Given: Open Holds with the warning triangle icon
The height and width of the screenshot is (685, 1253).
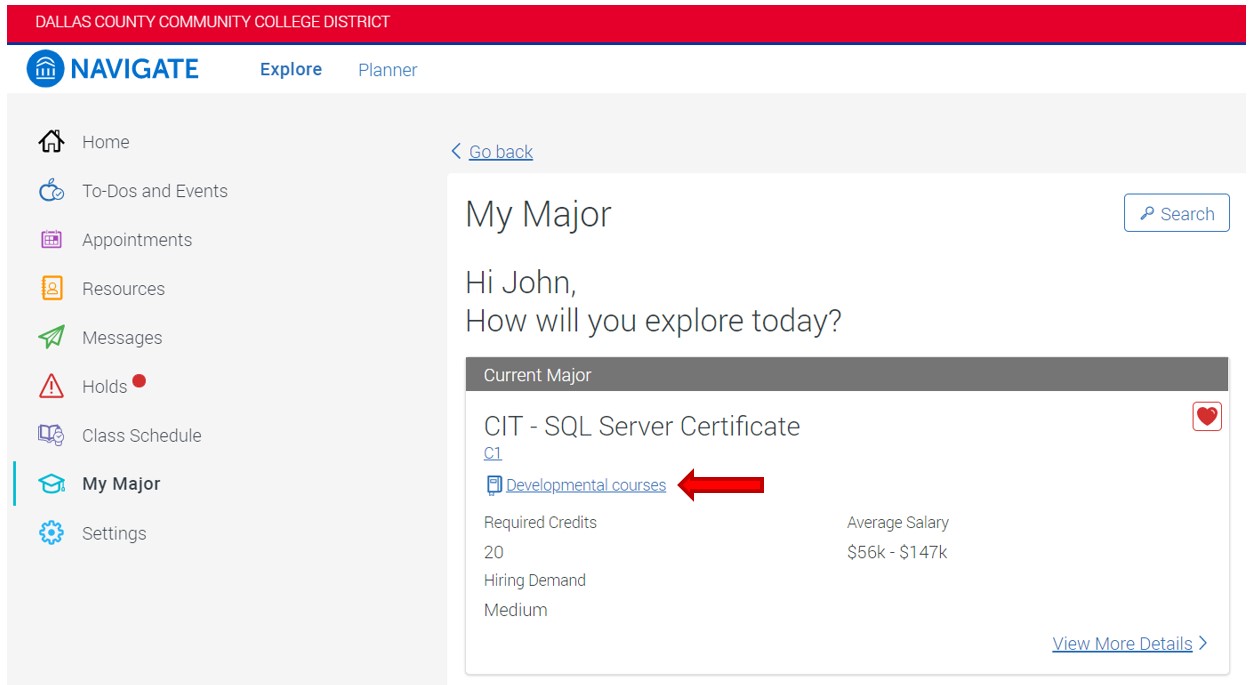Looking at the screenshot, I should coord(51,385).
